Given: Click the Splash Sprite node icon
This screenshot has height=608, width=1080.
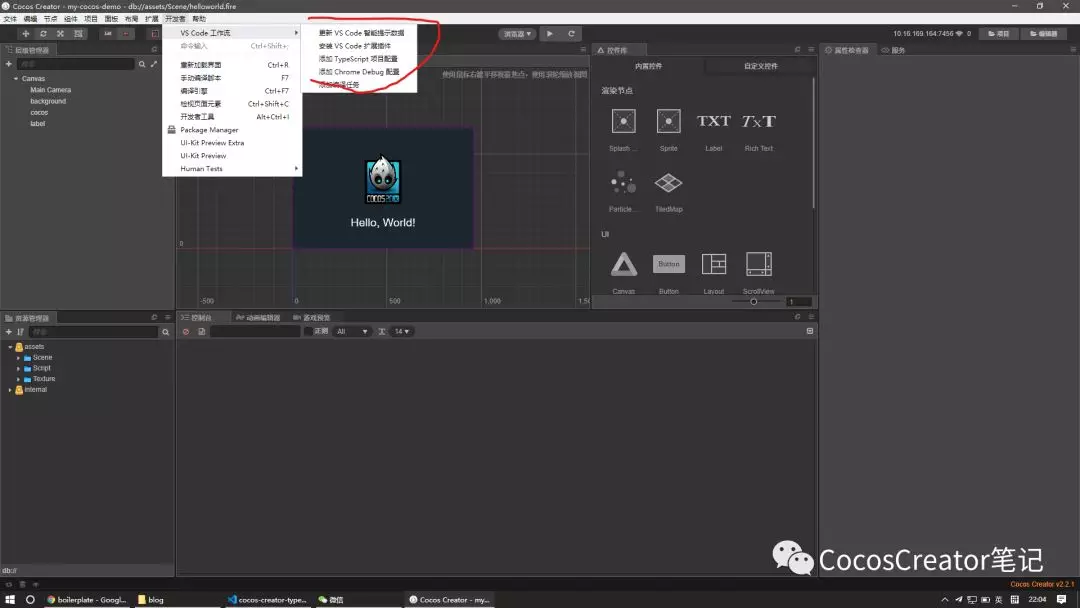Looking at the screenshot, I should (x=623, y=121).
